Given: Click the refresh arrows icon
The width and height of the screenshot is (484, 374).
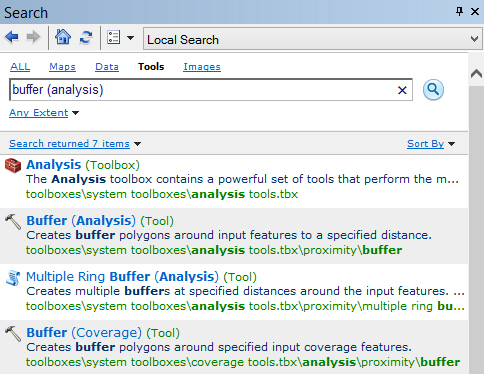Looking at the screenshot, I should click(86, 37).
